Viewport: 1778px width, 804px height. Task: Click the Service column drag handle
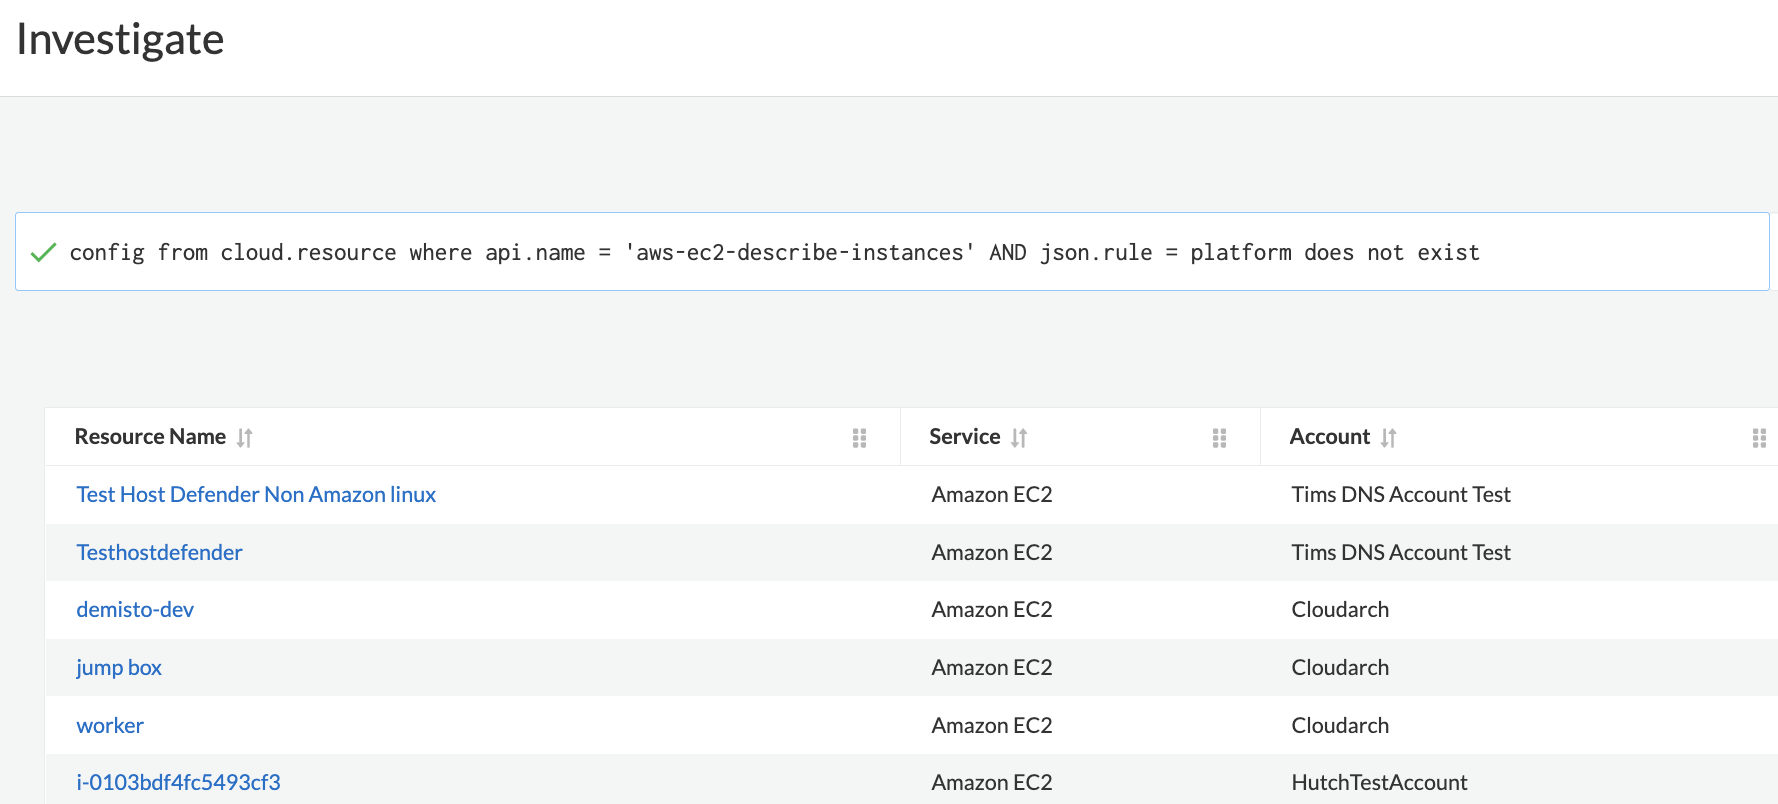point(1219,438)
